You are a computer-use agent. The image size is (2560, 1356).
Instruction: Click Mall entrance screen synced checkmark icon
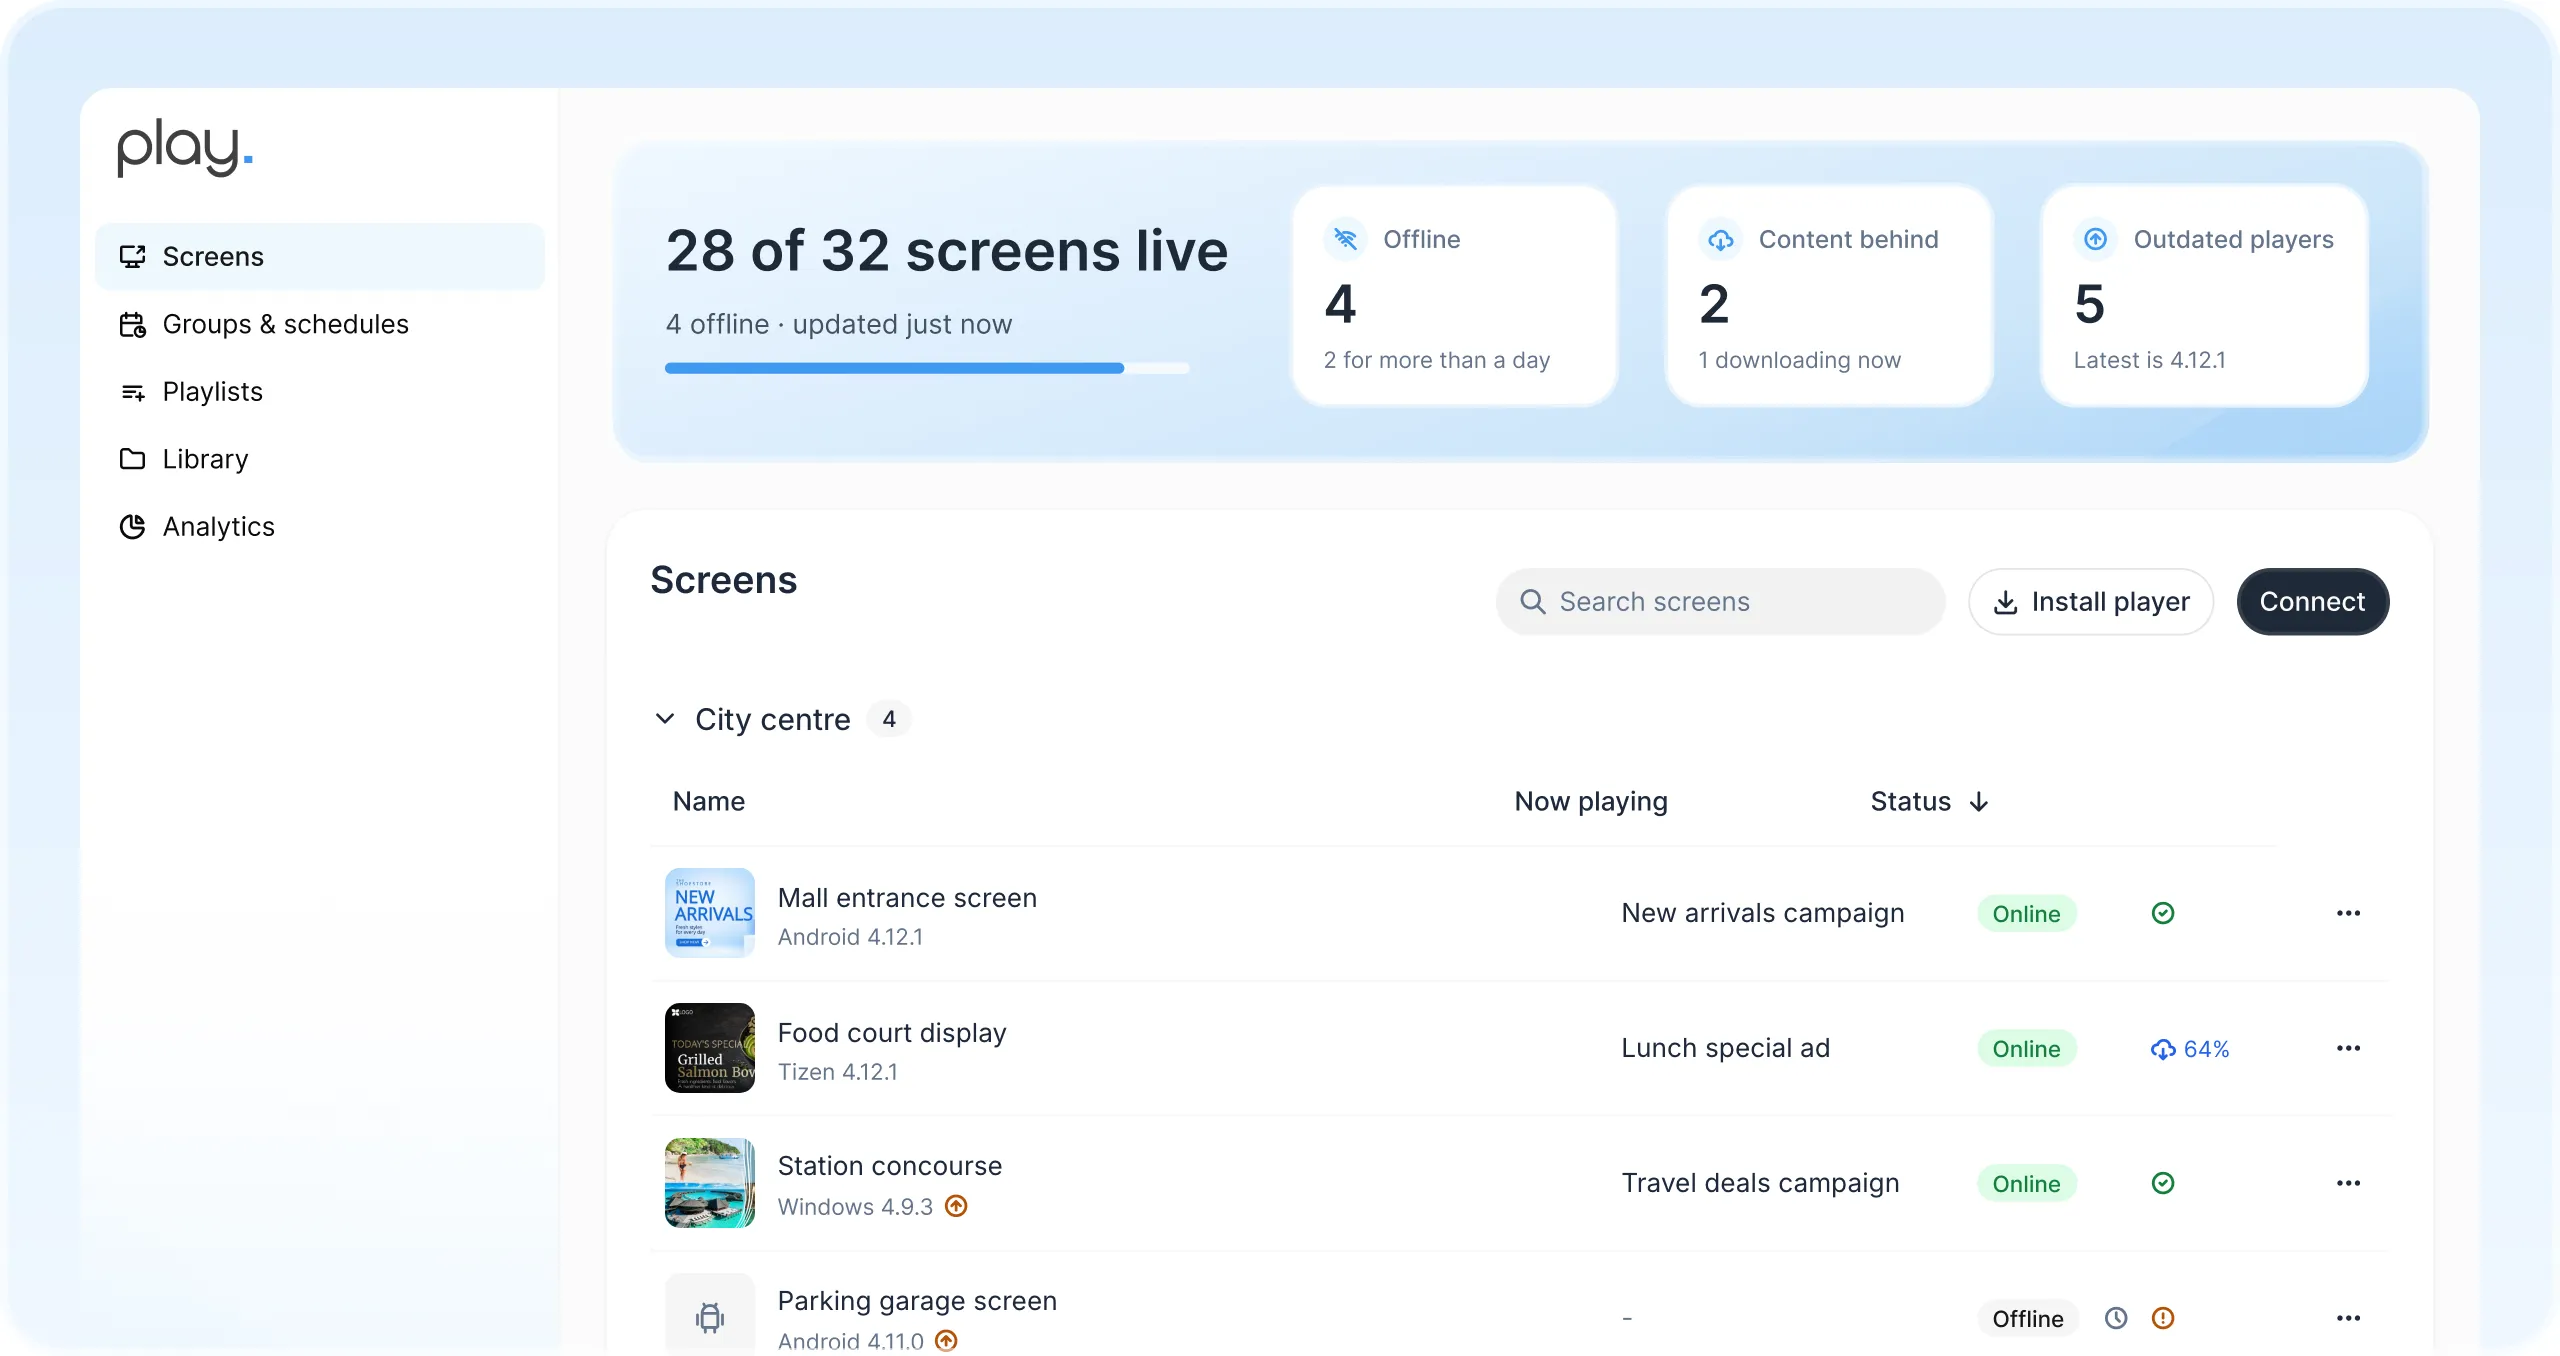(2162, 913)
